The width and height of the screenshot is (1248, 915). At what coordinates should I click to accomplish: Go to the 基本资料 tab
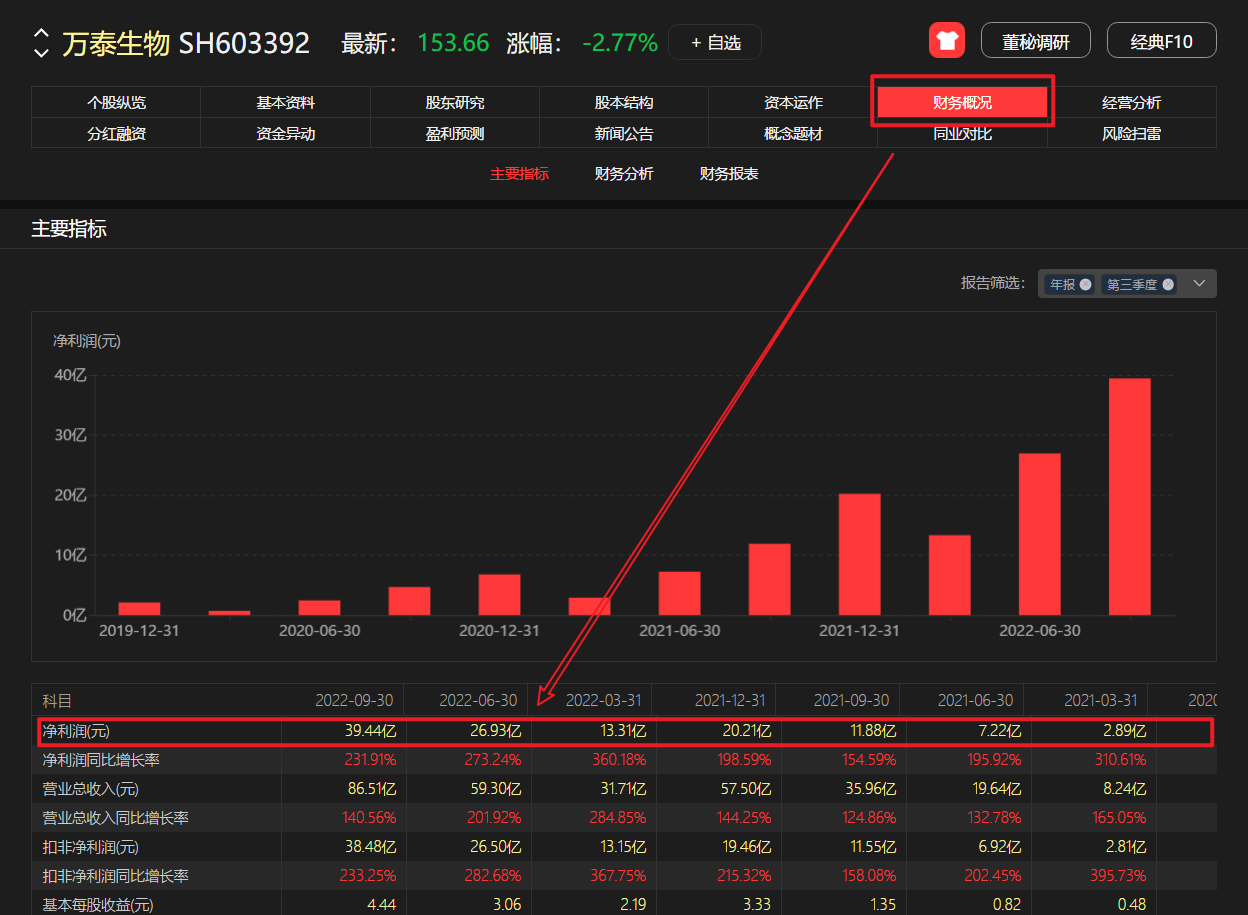tap(285, 102)
